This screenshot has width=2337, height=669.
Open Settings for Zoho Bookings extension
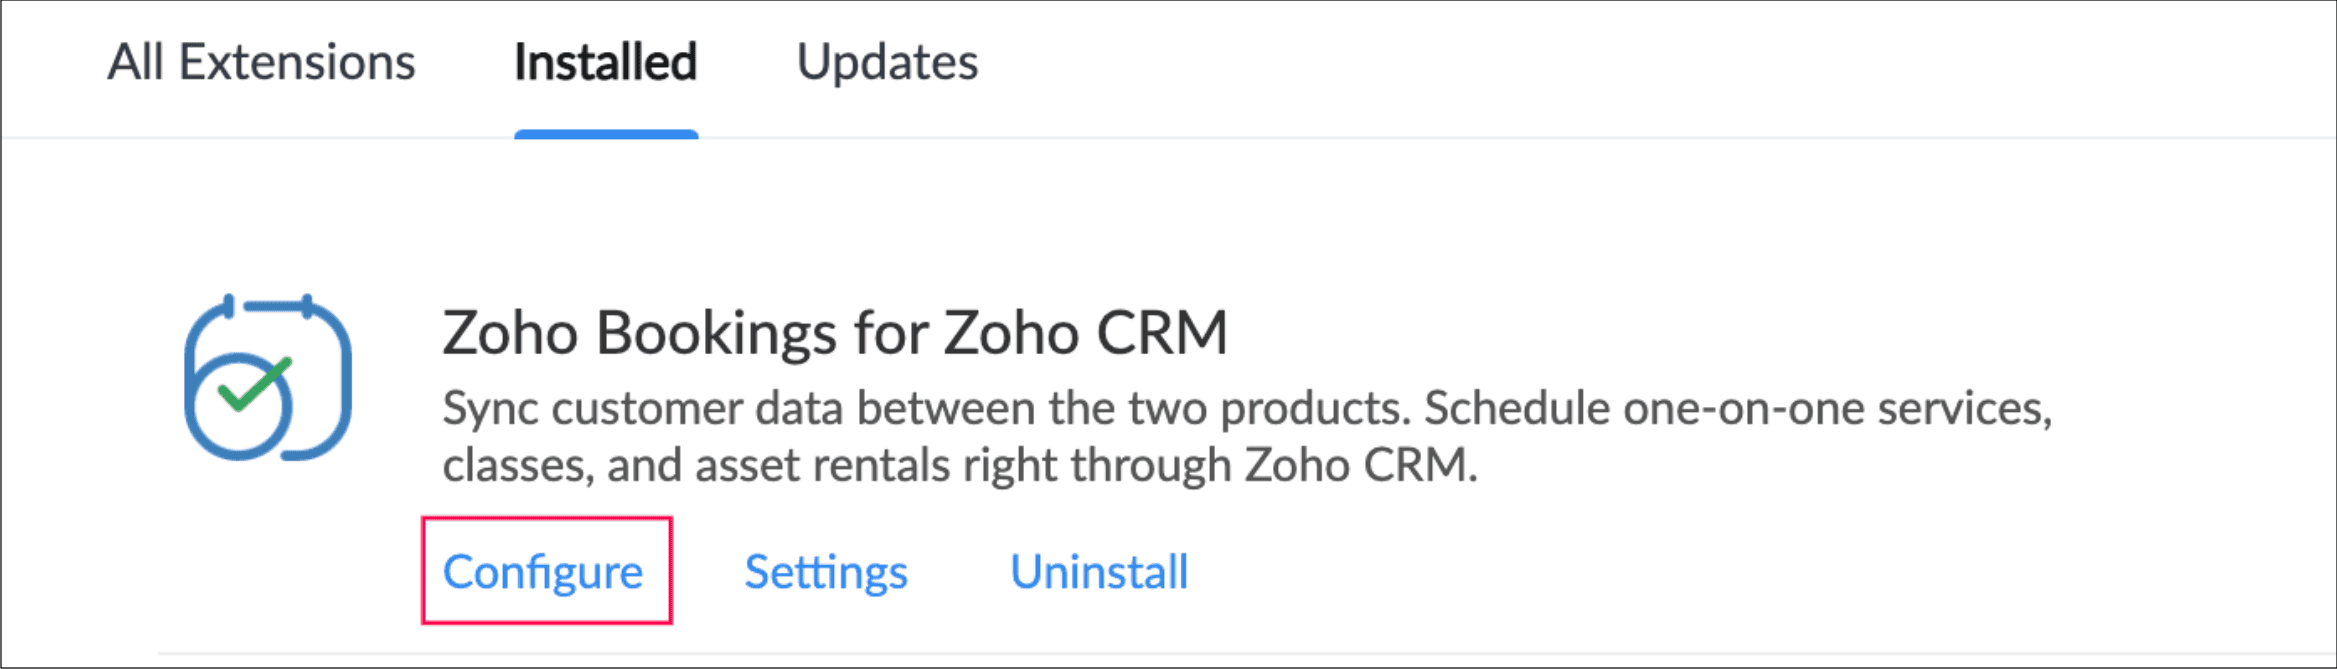coord(826,572)
